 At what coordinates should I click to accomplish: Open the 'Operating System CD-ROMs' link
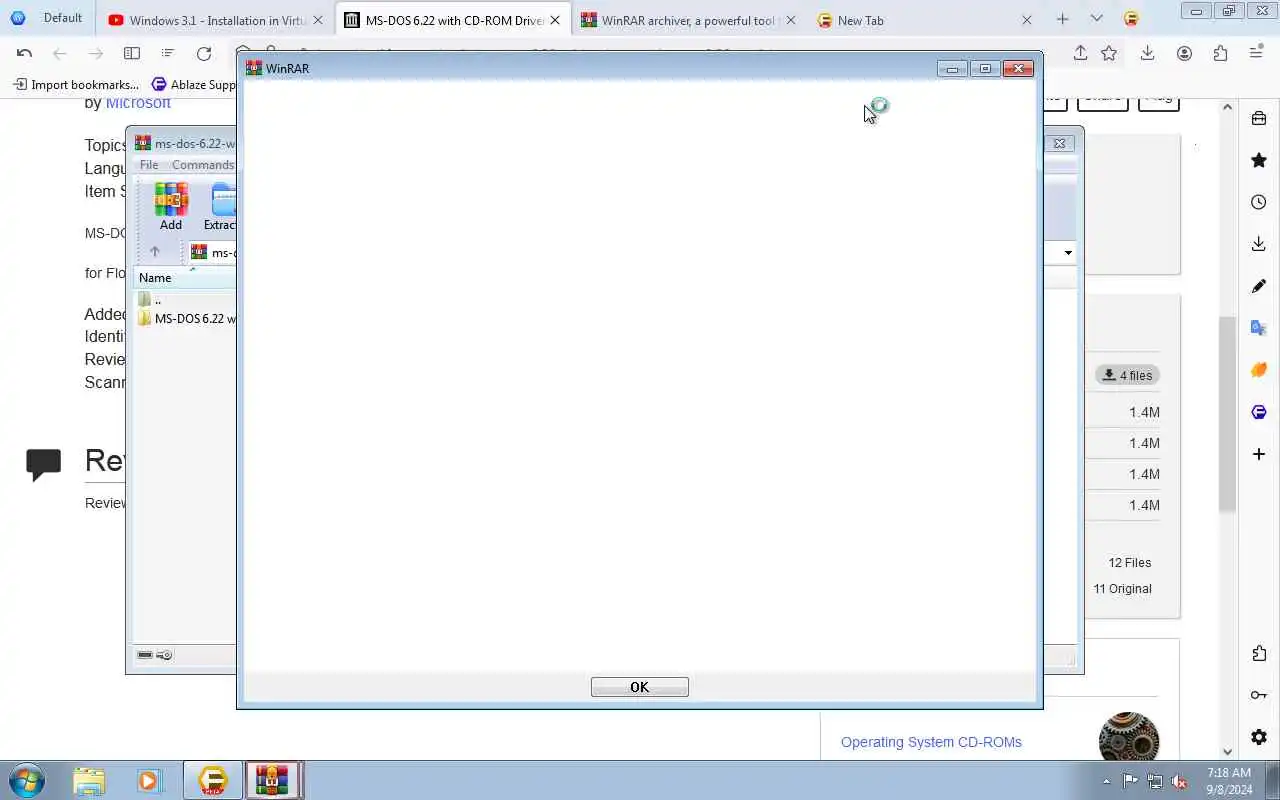point(931,742)
